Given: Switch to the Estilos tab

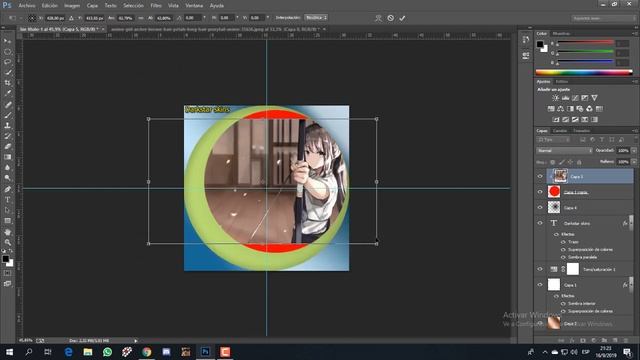Looking at the screenshot, I should point(562,82).
